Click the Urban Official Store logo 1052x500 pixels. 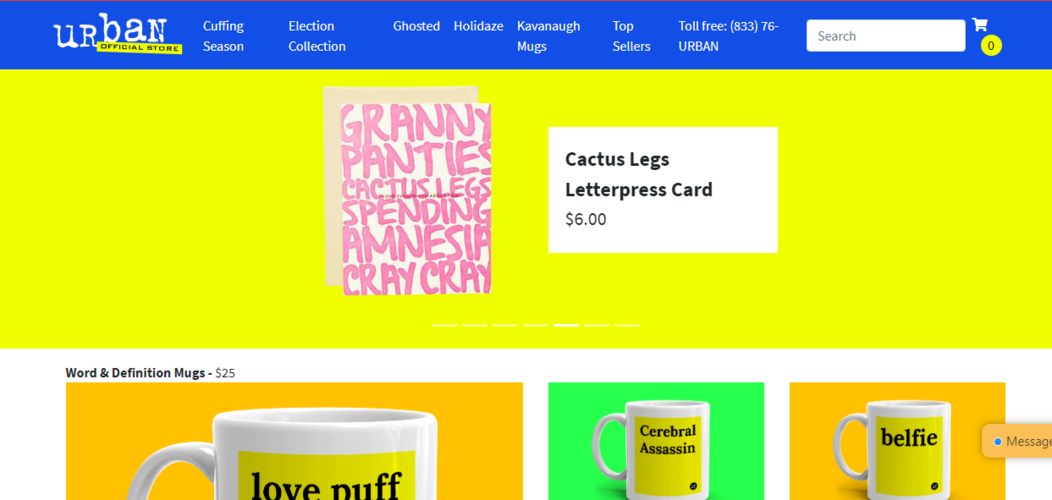pyautogui.click(x=118, y=34)
